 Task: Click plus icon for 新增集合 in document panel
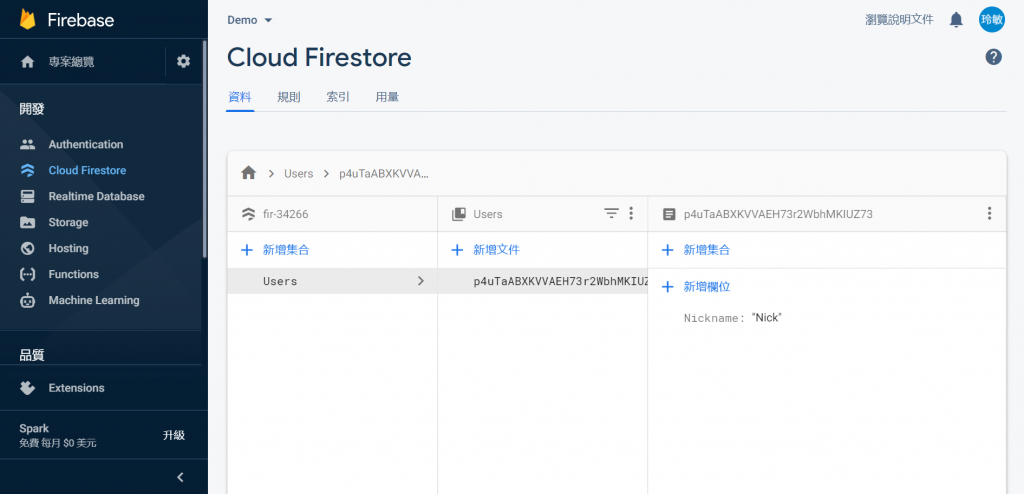pyautogui.click(x=667, y=250)
